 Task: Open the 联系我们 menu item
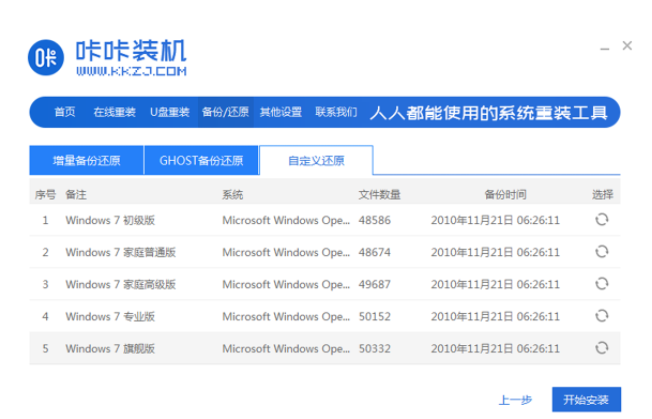336,112
